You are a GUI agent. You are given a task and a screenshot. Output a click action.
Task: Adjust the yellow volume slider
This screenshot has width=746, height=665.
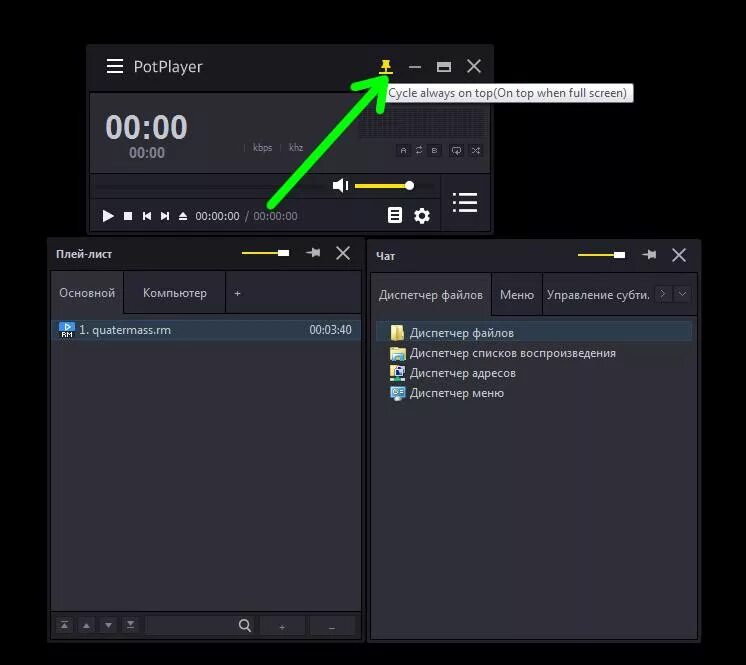pyautogui.click(x=384, y=186)
